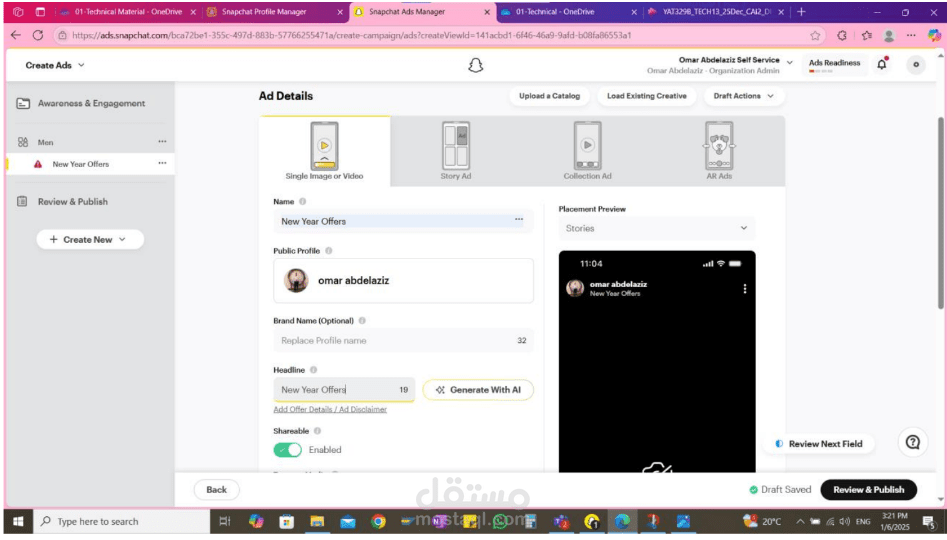Click the Headline info icon
The width and height of the screenshot is (947, 540).
coord(313,370)
